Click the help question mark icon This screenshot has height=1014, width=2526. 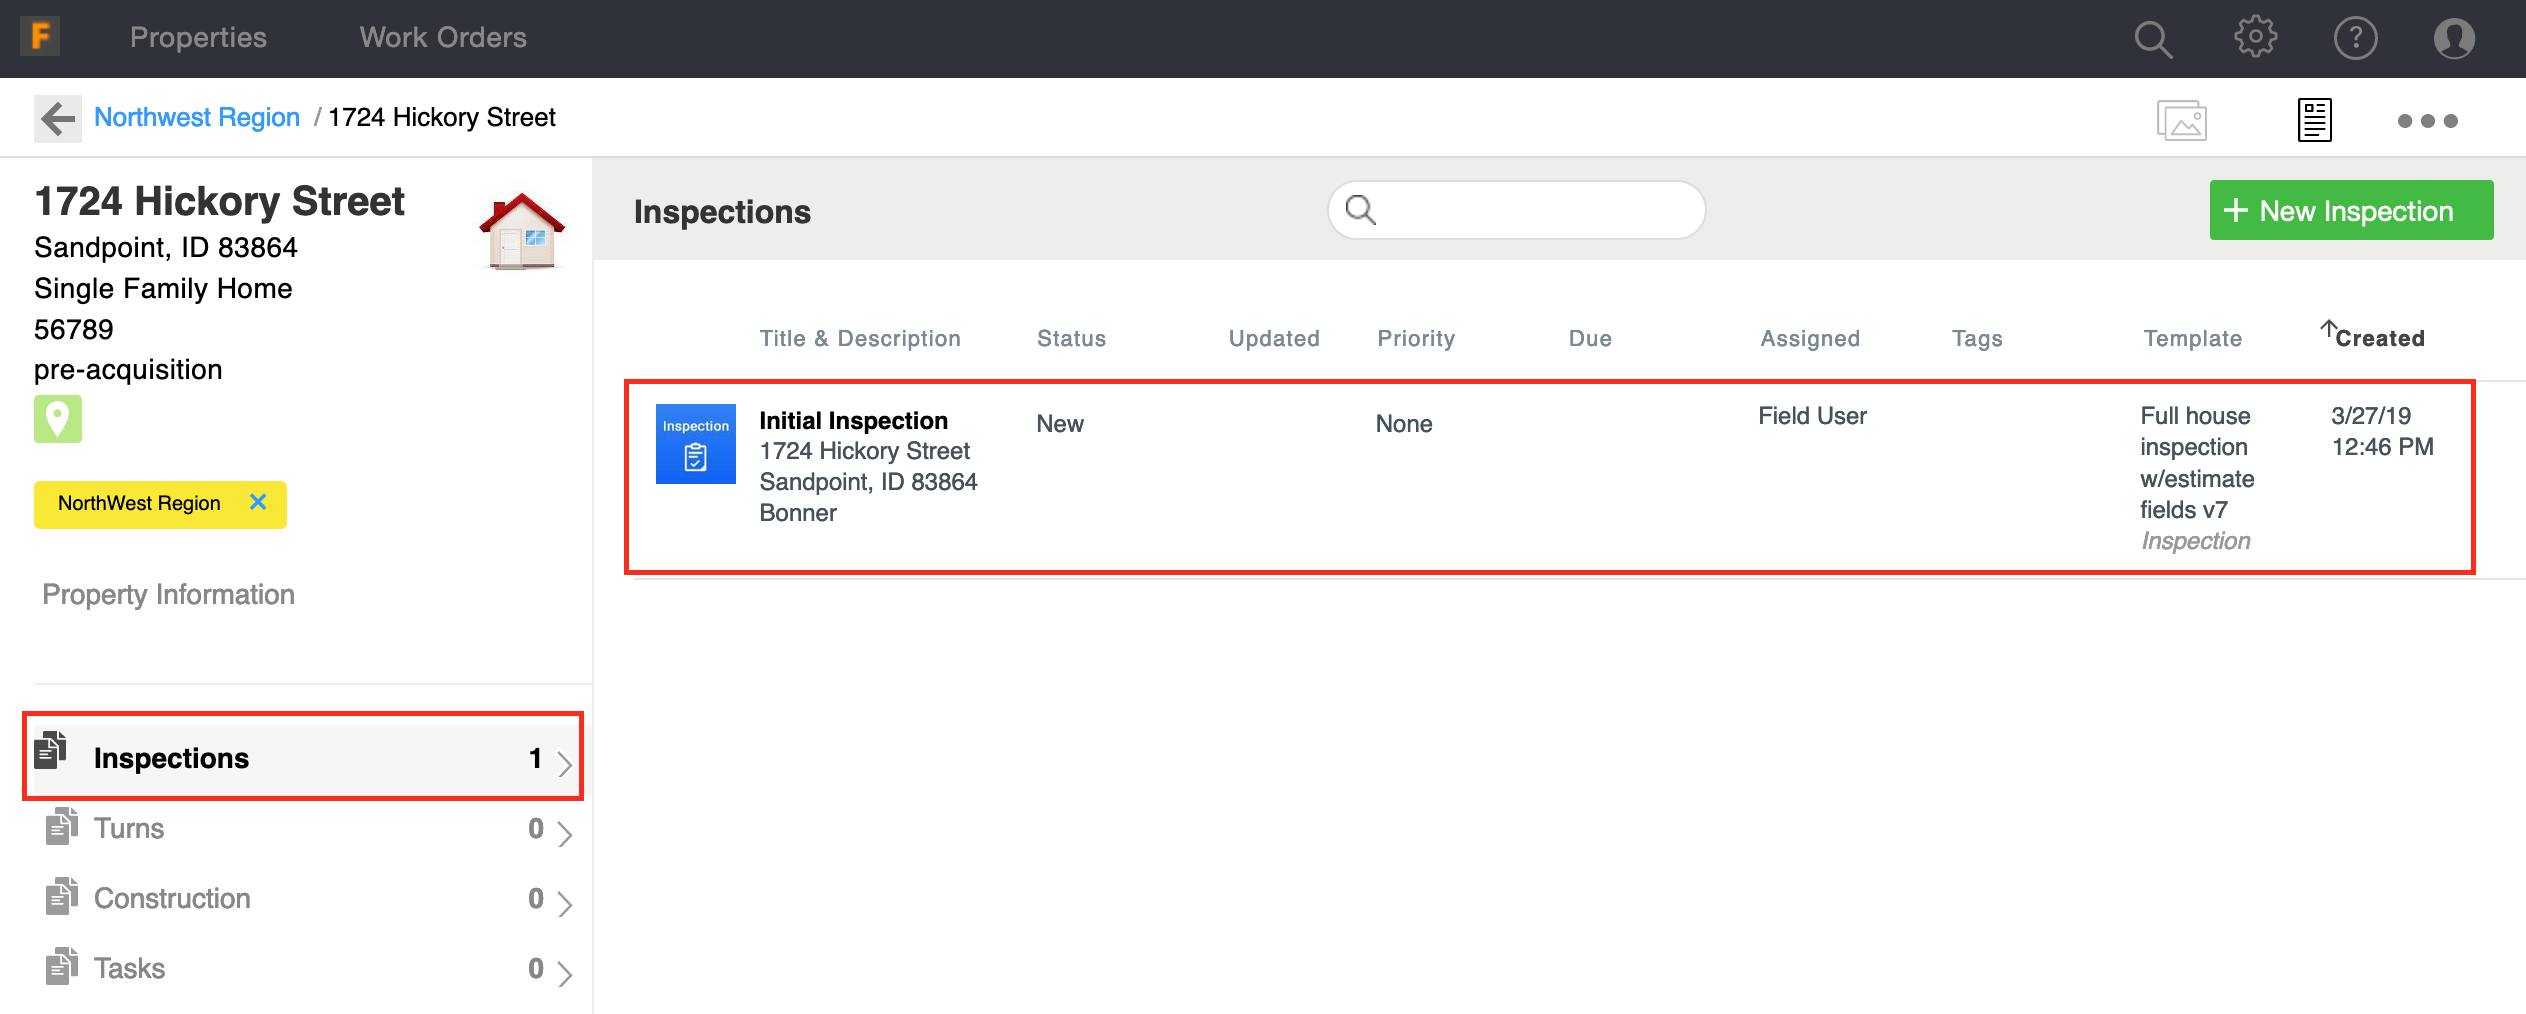2355,39
